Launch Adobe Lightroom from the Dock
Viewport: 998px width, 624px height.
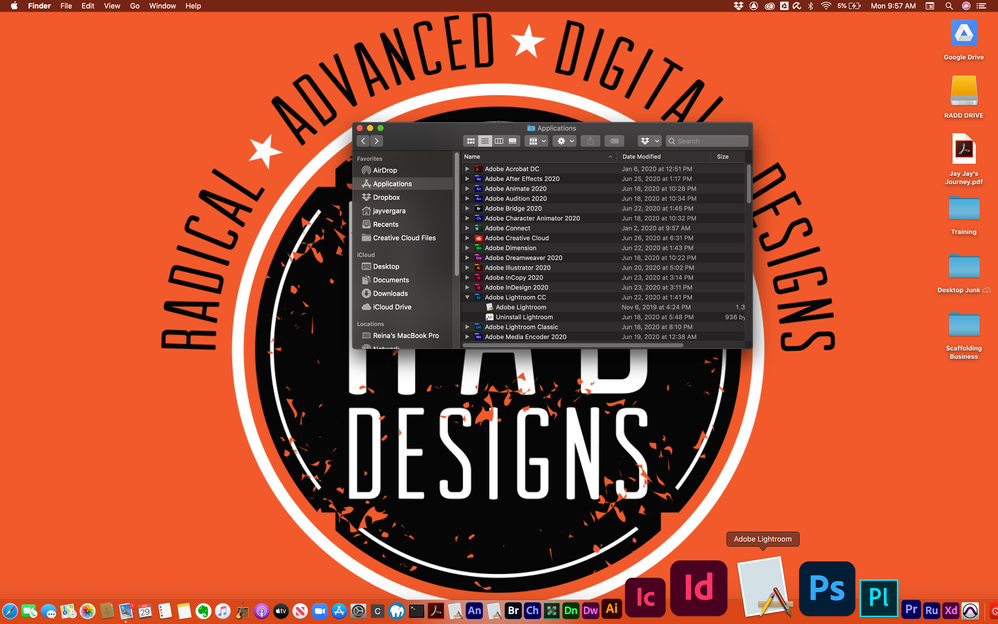coord(763,587)
